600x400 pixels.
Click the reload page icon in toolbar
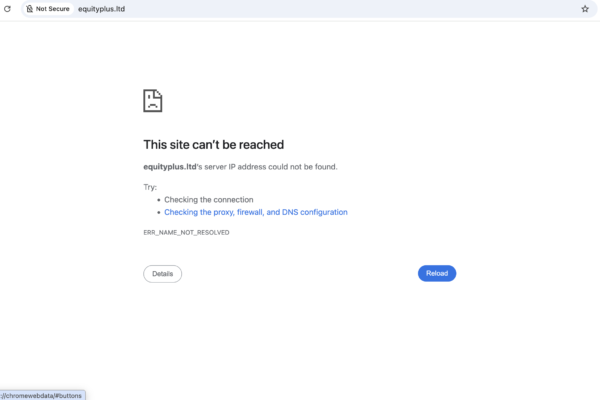pos(7,9)
